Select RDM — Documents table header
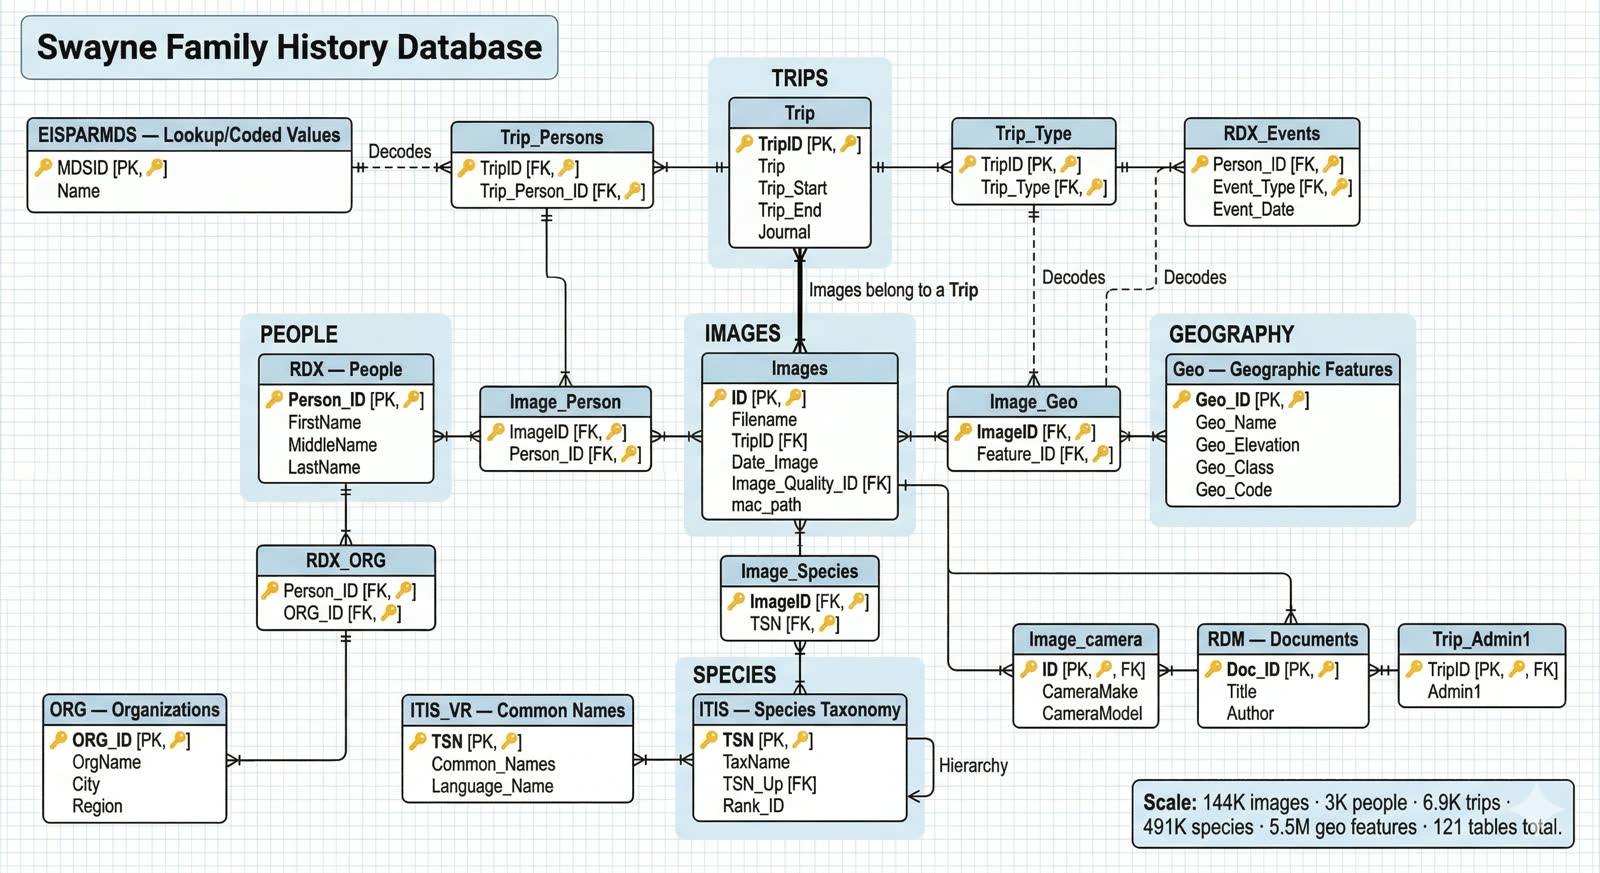The image size is (1600, 873). pyautogui.click(x=1282, y=639)
